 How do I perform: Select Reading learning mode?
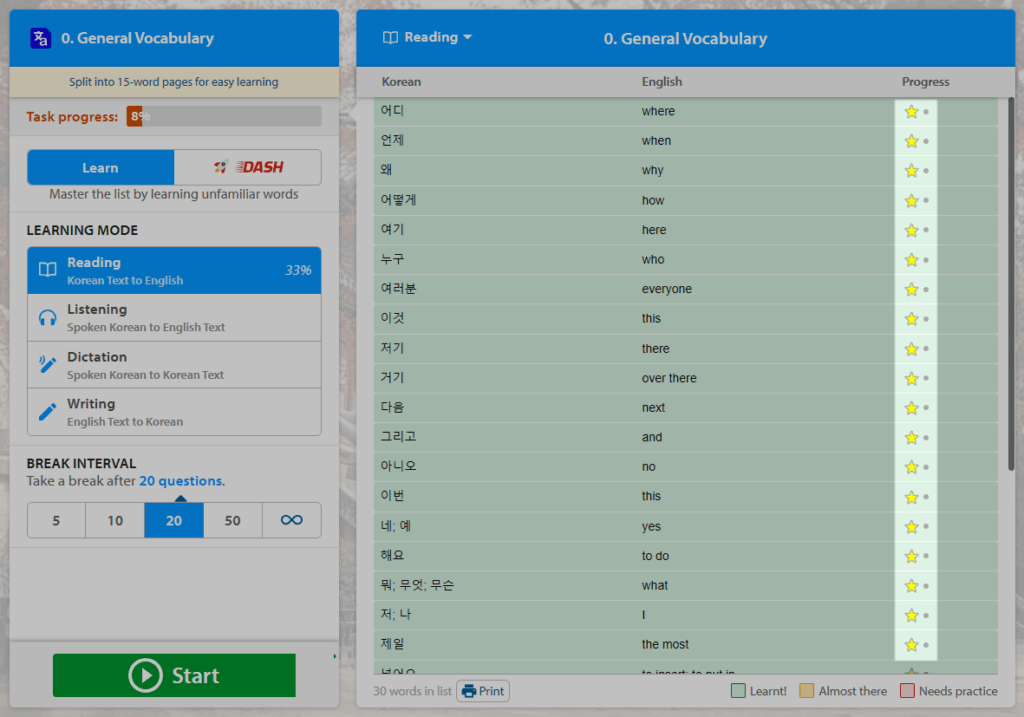point(174,270)
